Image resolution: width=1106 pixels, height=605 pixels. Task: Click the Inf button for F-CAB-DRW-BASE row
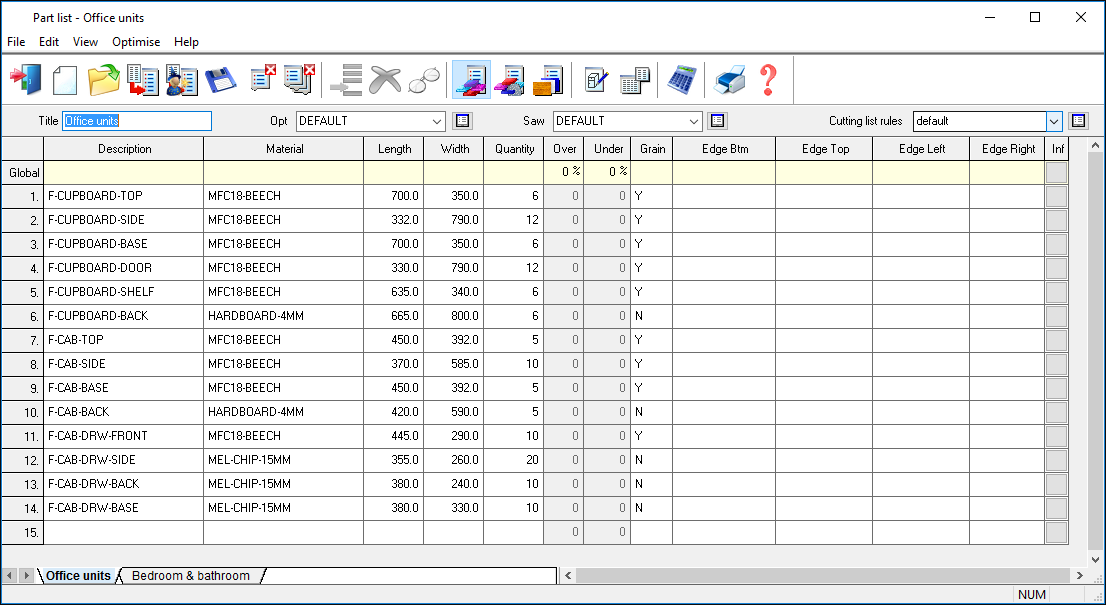click(x=1056, y=508)
